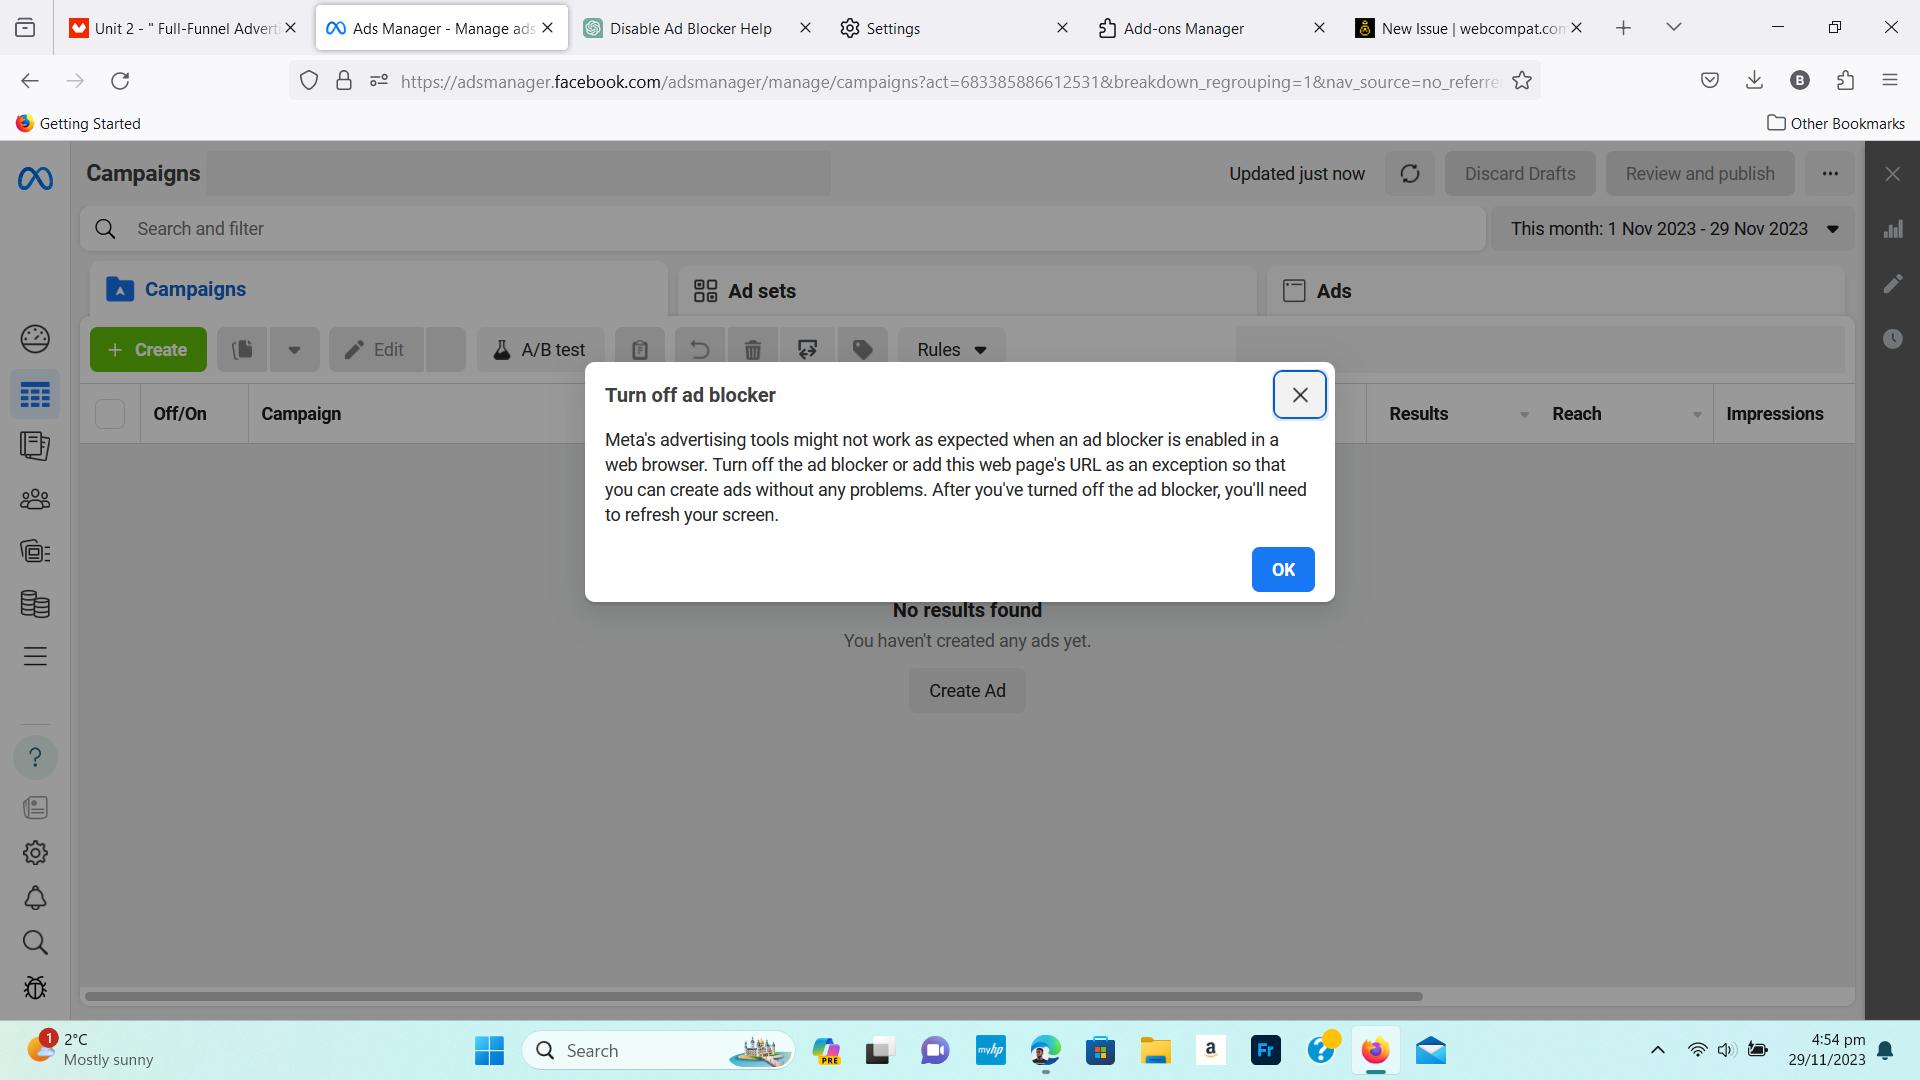Click the taskbar Search box
The width and height of the screenshot is (1920, 1080).
click(658, 1051)
